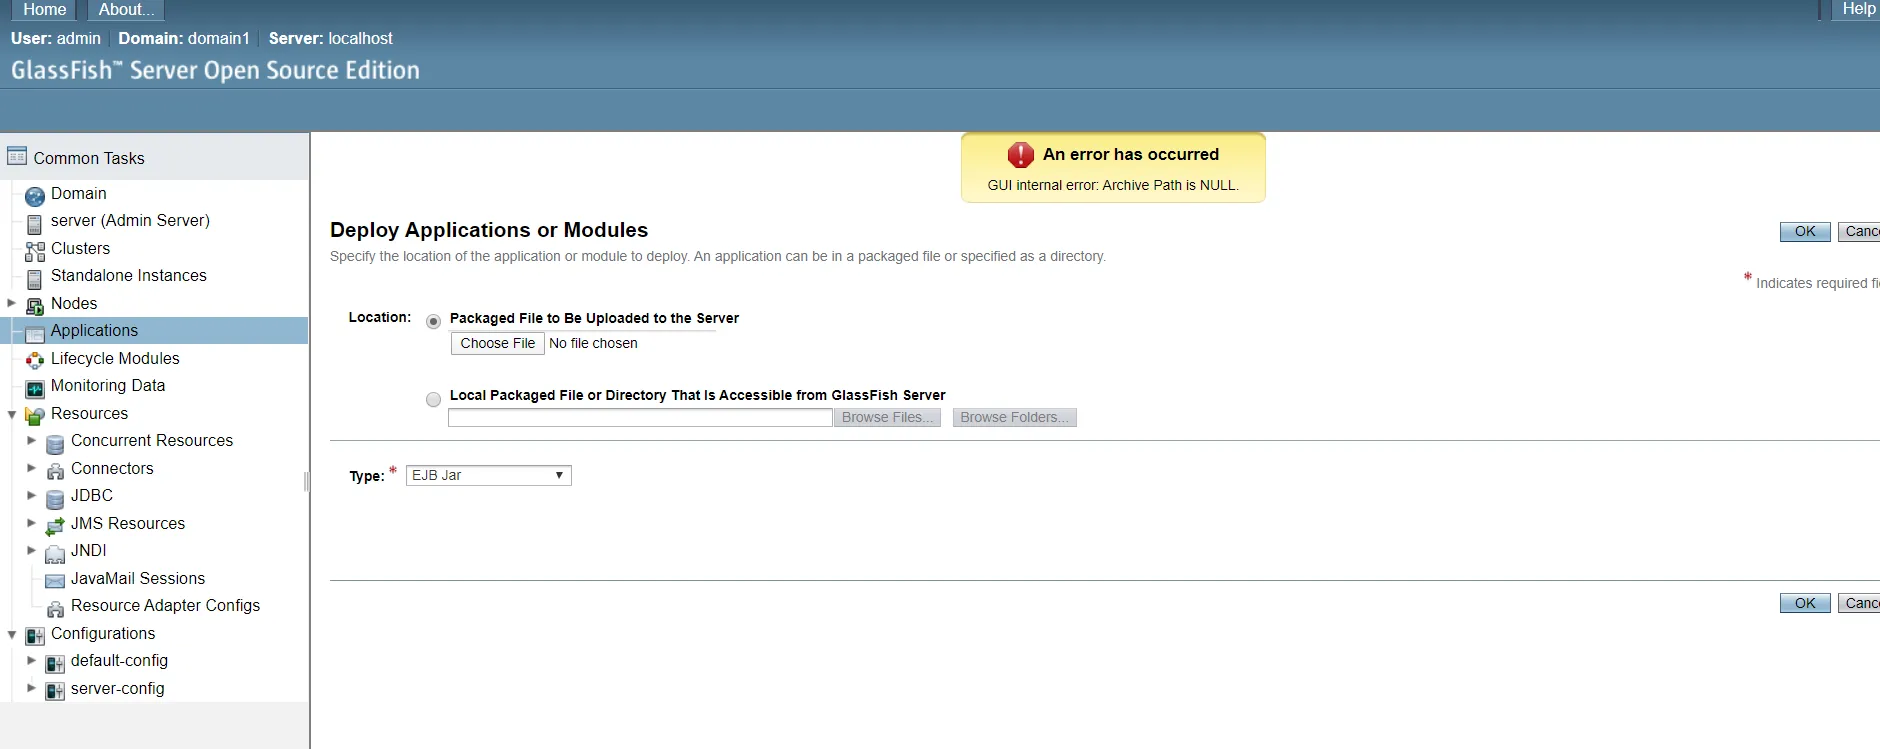The image size is (1880, 749).
Task: Open Domain in the navigation tree
Action: 78,193
